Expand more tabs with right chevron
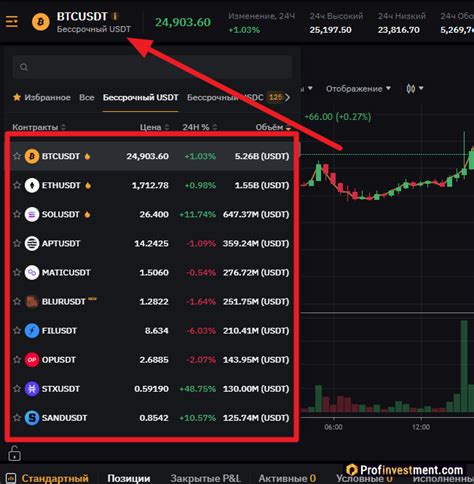The height and width of the screenshot is (484, 474). point(287,97)
